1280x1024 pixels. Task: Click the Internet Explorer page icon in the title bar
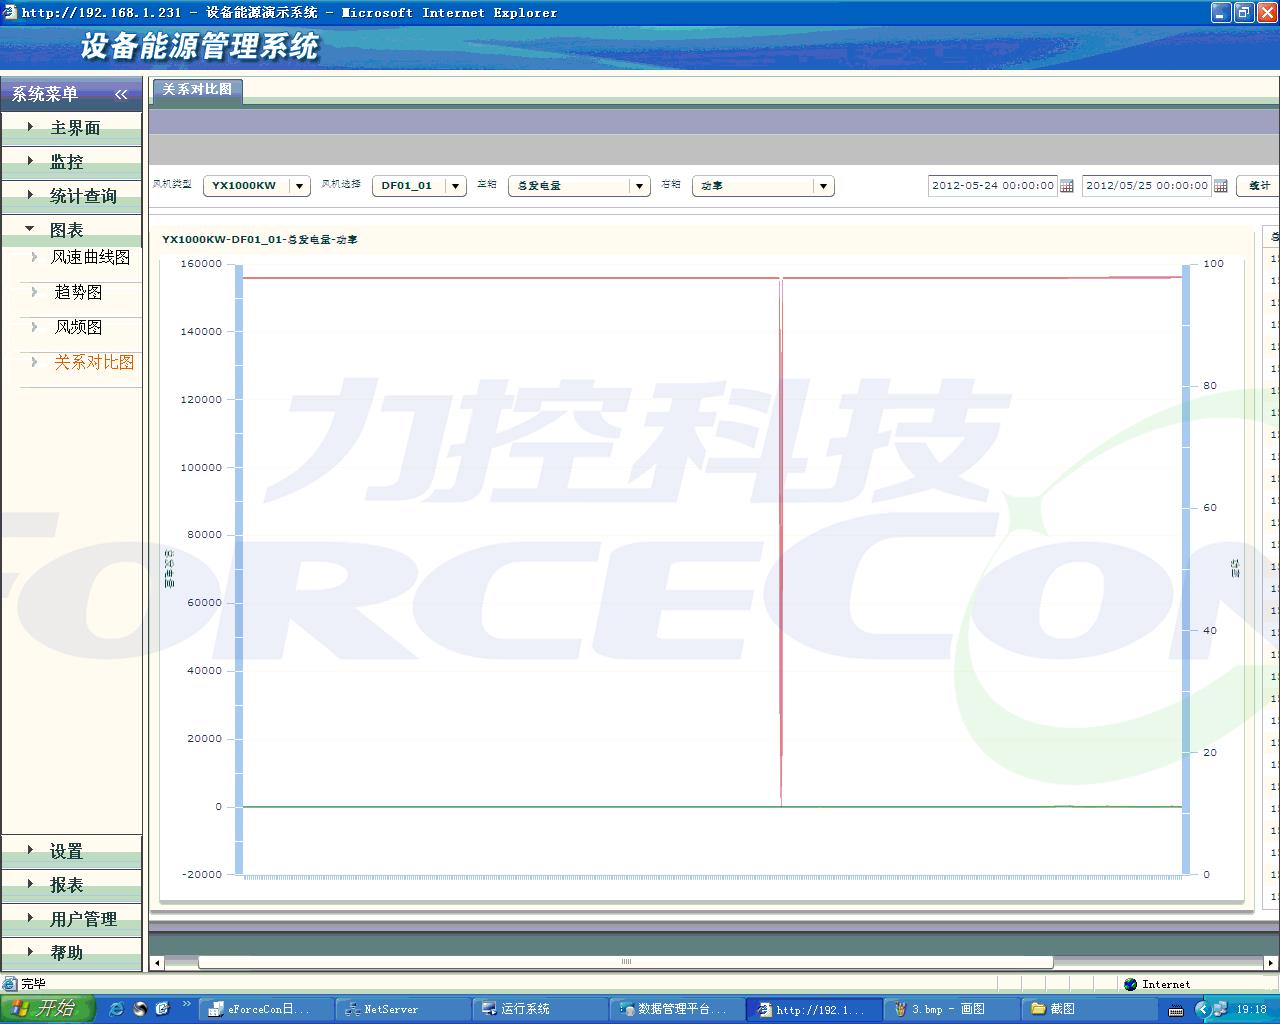10,12
